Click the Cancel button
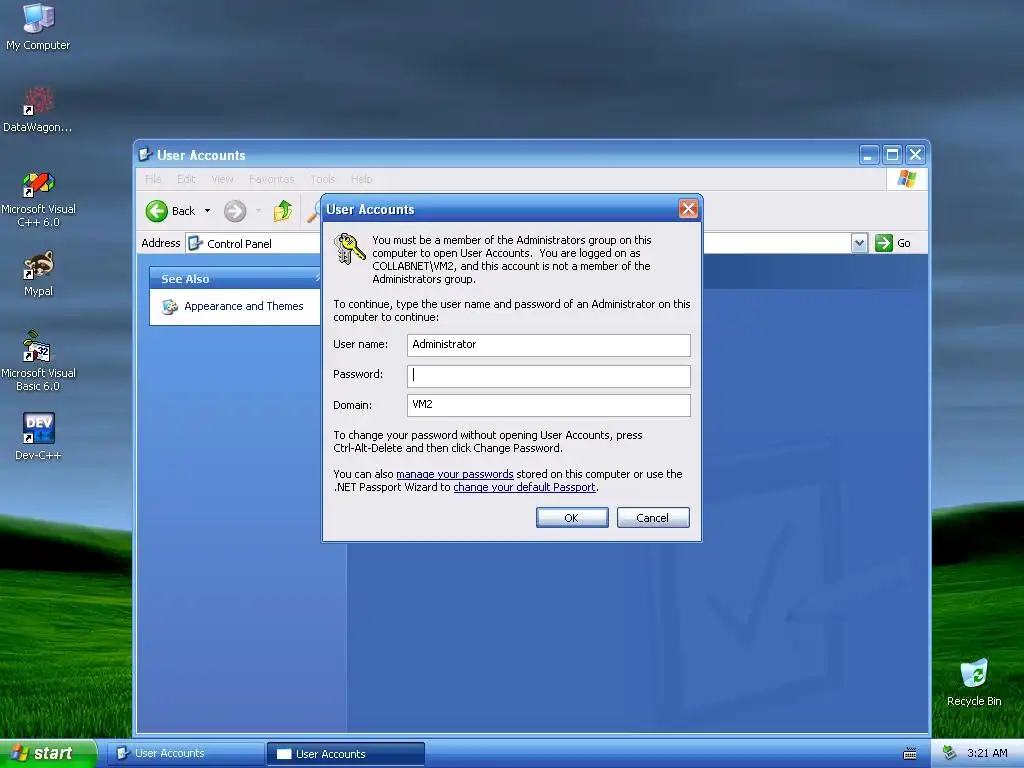The height and width of the screenshot is (768, 1024). (653, 517)
